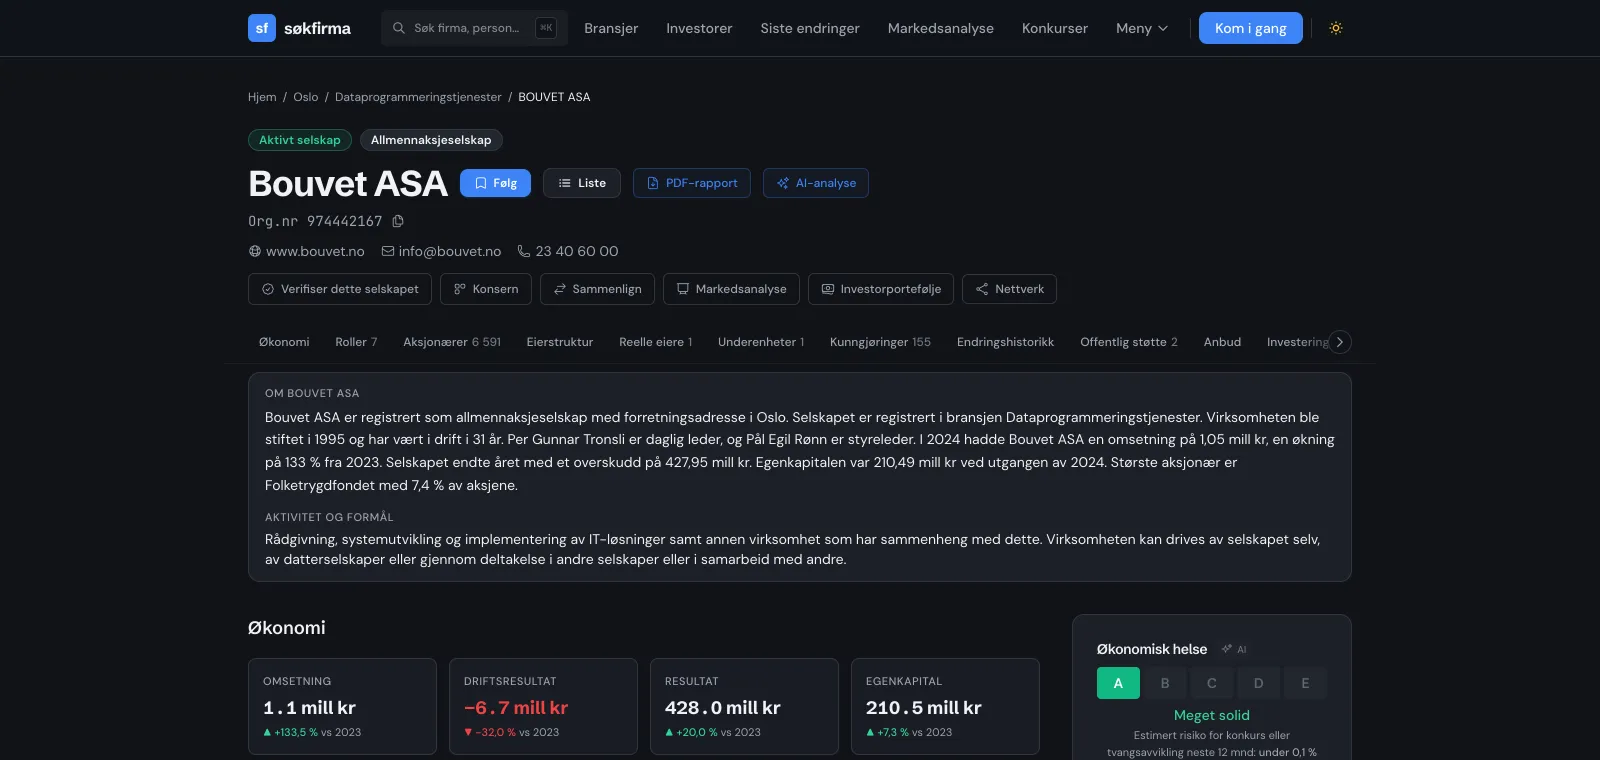Click envelope icon by info@bouvet.no
Screen dimensions: 1600x760
click(388, 251)
